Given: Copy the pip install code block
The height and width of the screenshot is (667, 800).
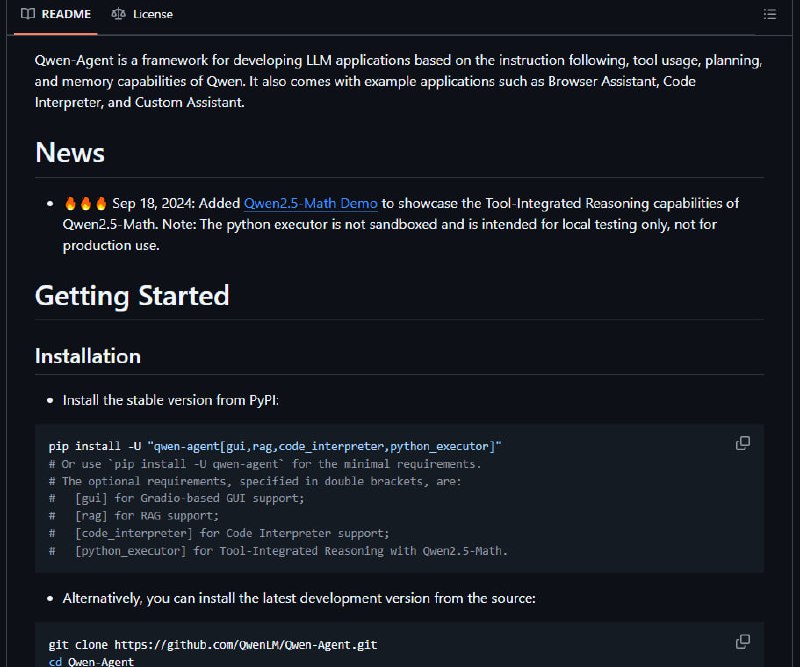Looking at the screenshot, I should pos(743,443).
